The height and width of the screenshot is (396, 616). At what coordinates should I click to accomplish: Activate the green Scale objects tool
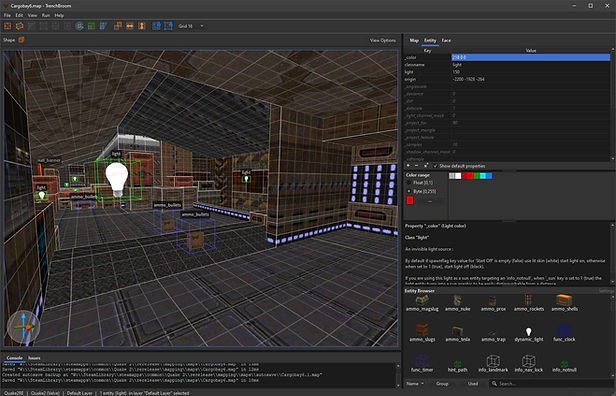pyautogui.click(x=92, y=26)
